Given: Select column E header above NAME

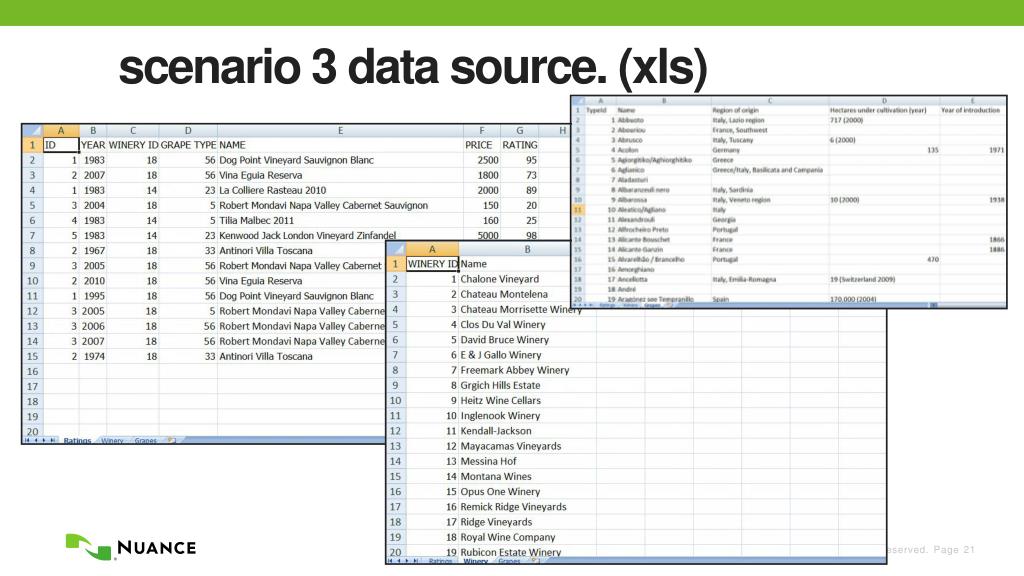Looking at the screenshot, I should (340, 130).
